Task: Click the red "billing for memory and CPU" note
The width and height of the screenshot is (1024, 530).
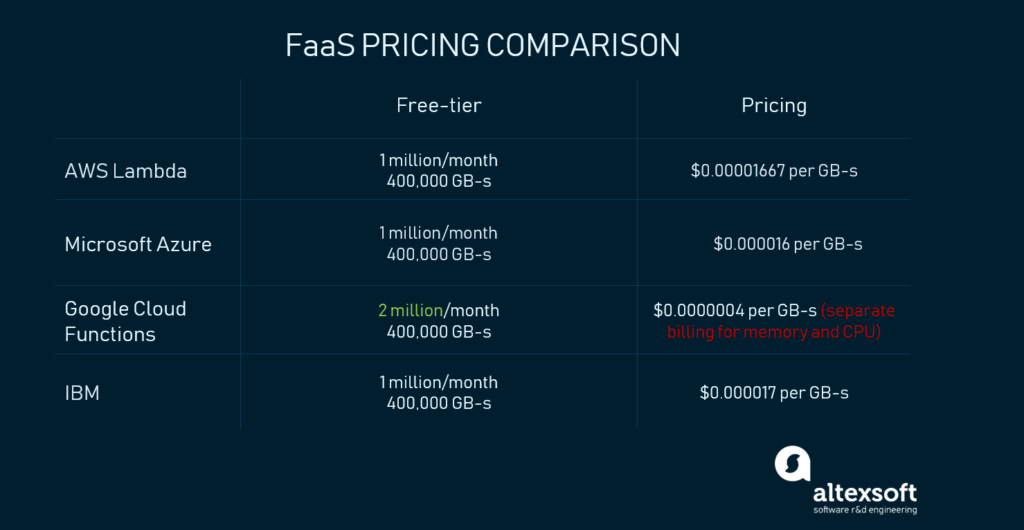Action: click(773, 331)
